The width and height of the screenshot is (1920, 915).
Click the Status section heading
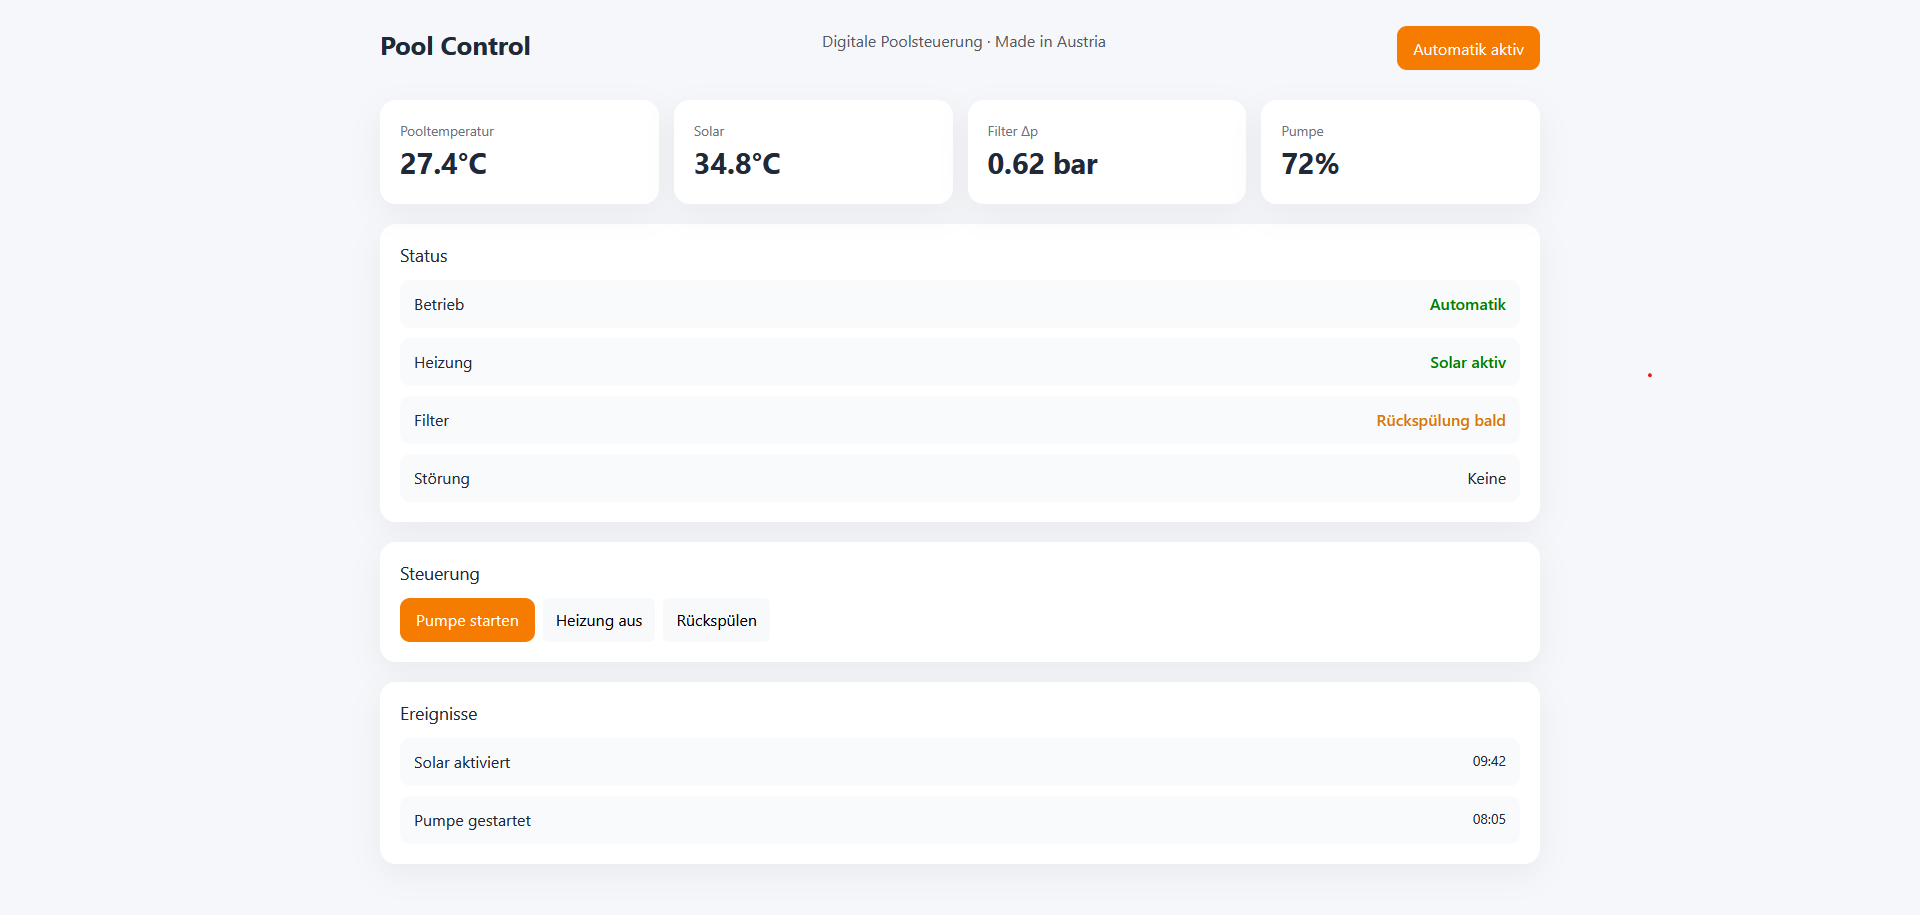(424, 256)
